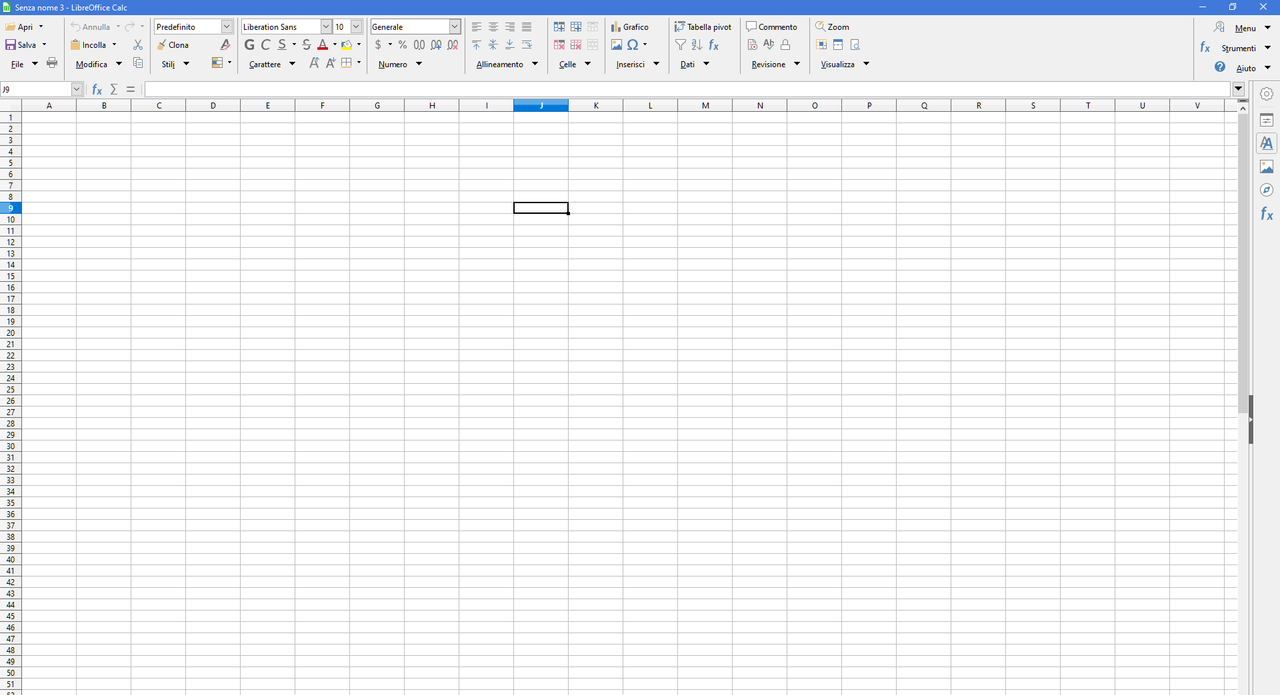The height and width of the screenshot is (695, 1280).
Task: Click the Sum sigma icon in formula bar
Action: [114, 89]
